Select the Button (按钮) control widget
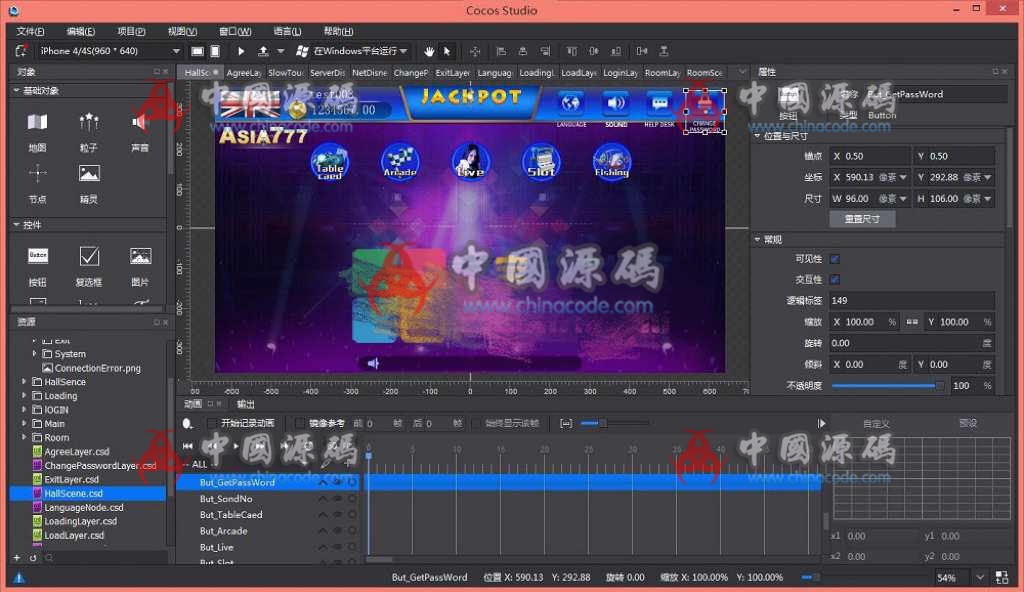Image resolution: width=1024 pixels, height=592 pixels. [37, 266]
